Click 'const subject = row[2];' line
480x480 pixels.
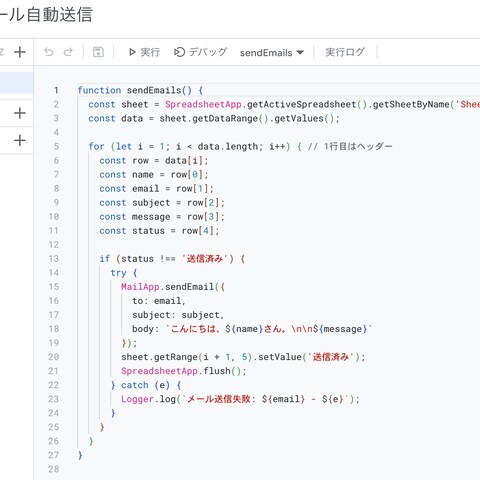coord(162,203)
